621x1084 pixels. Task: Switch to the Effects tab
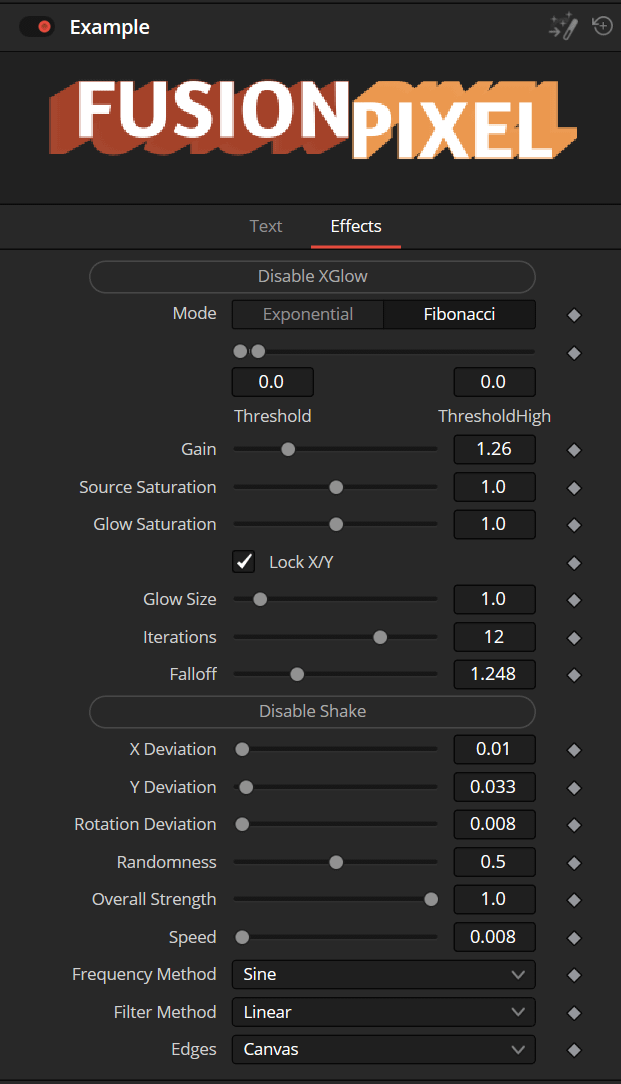356,226
